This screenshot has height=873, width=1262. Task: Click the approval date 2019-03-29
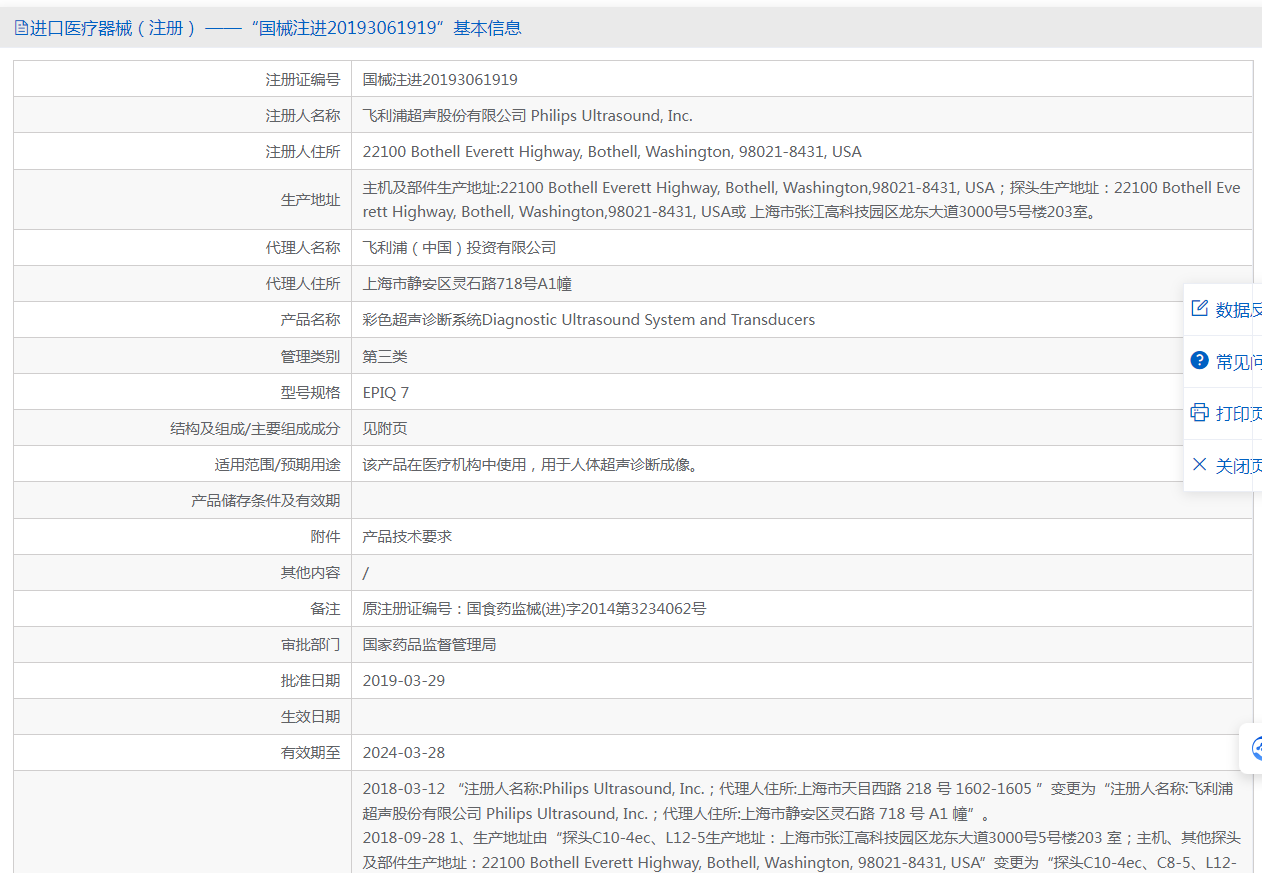click(404, 680)
